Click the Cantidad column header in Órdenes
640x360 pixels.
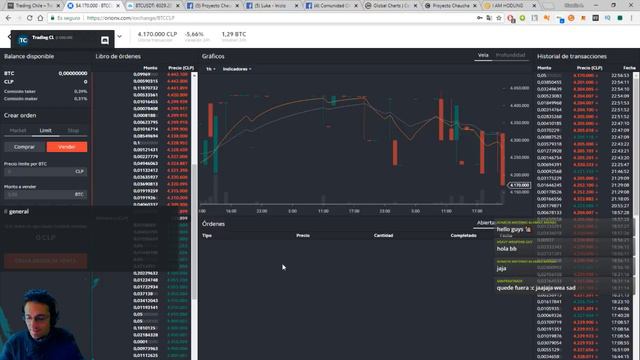pos(383,236)
